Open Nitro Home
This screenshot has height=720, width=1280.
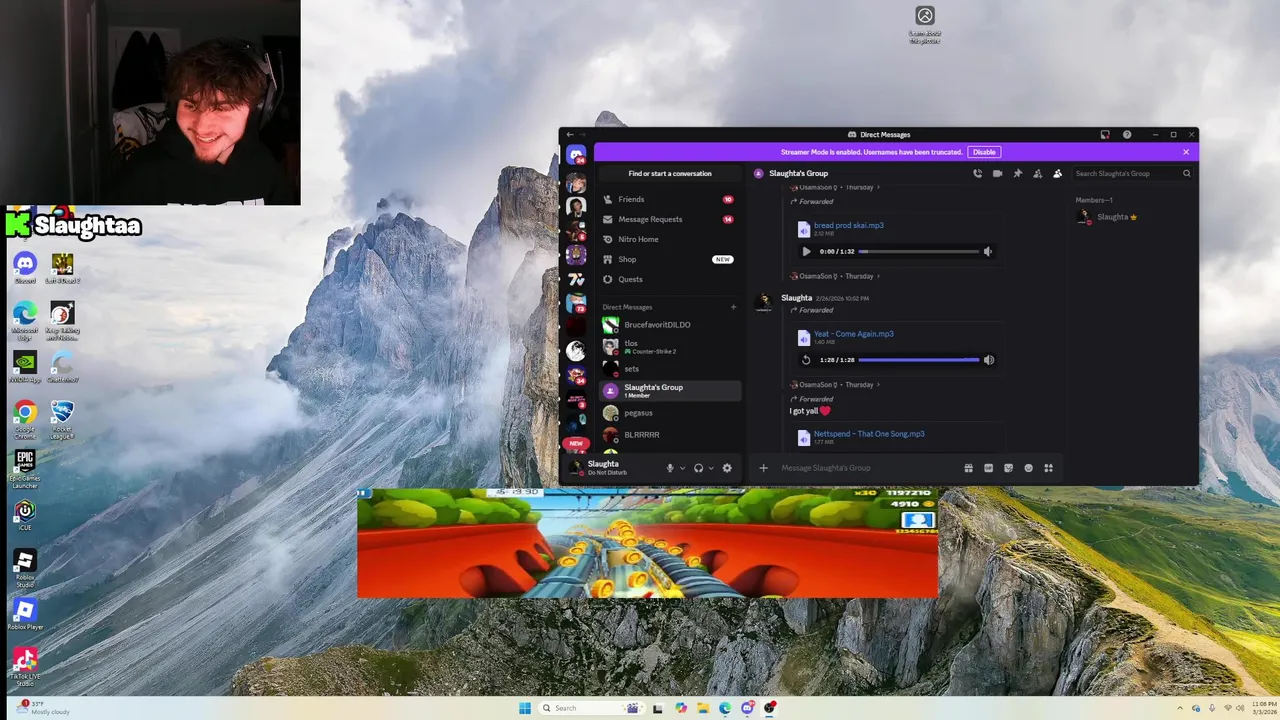point(668,239)
